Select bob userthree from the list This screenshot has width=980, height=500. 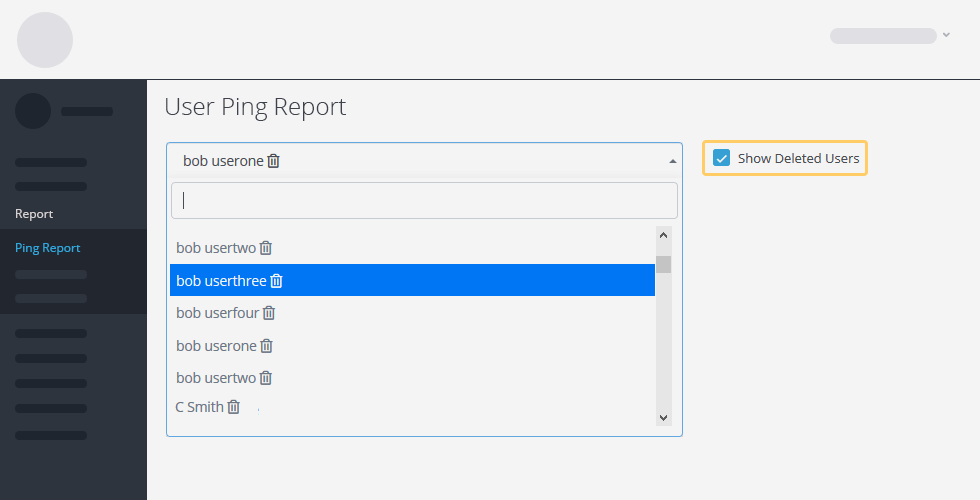point(412,280)
